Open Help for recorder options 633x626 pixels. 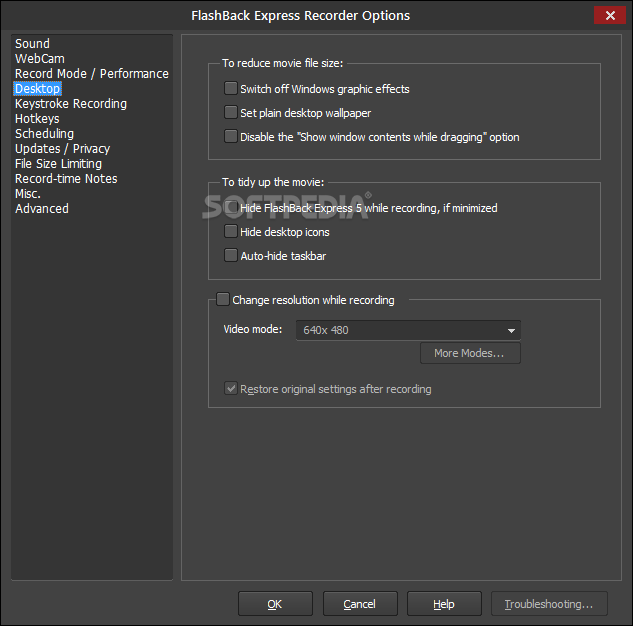(444, 604)
